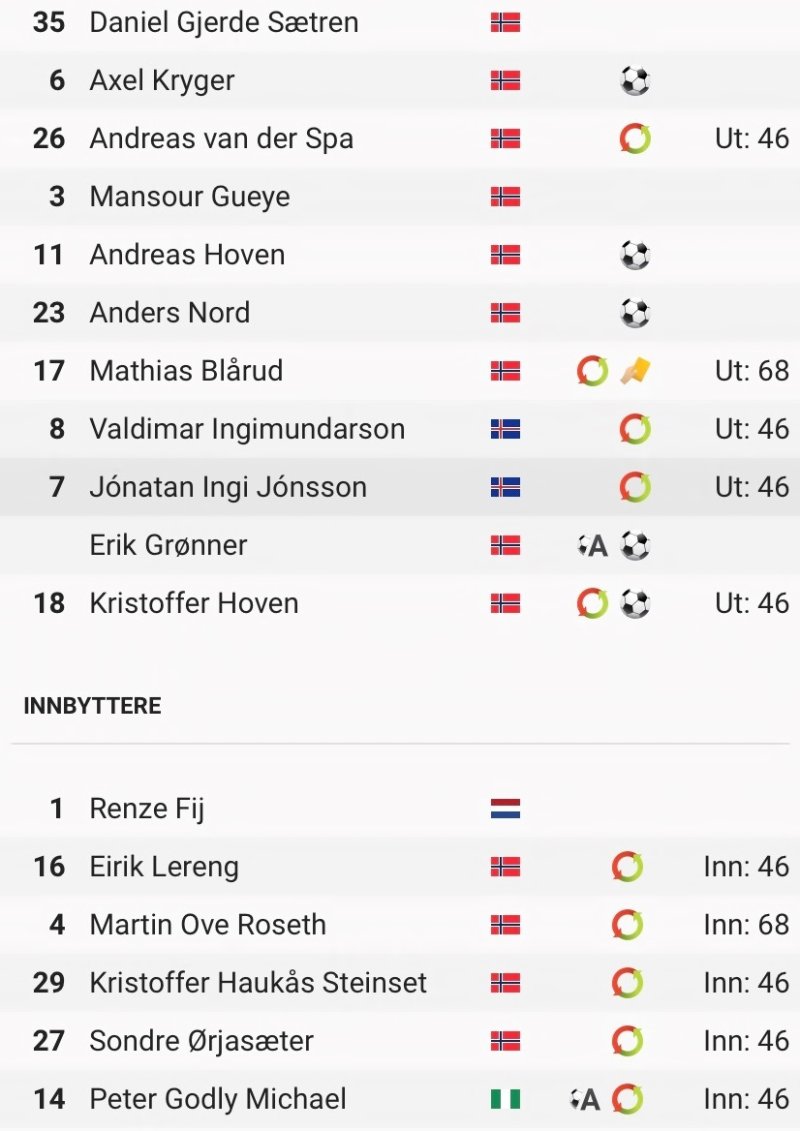The height and width of the screenshot is (1131, 800).
Task: Click the assist icon next to Erik Grønner
Action: (592, 546)
